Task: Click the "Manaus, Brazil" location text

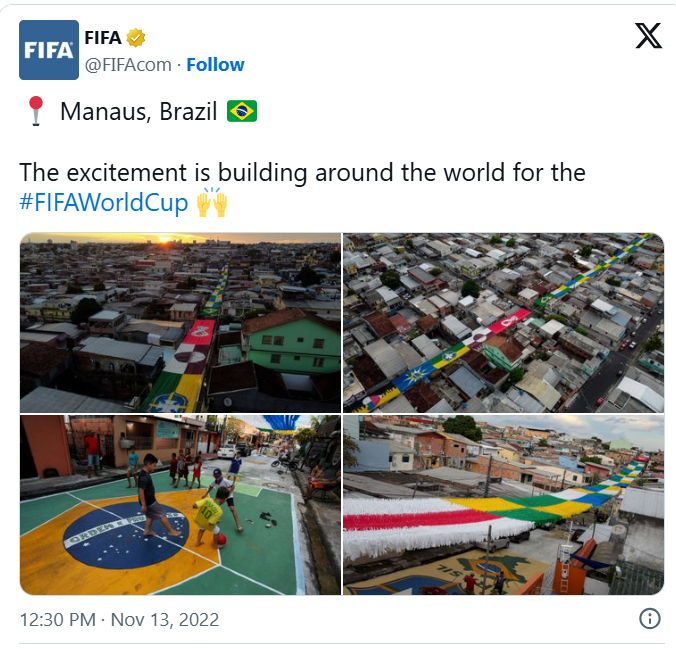Action: (x=139, y=111)
